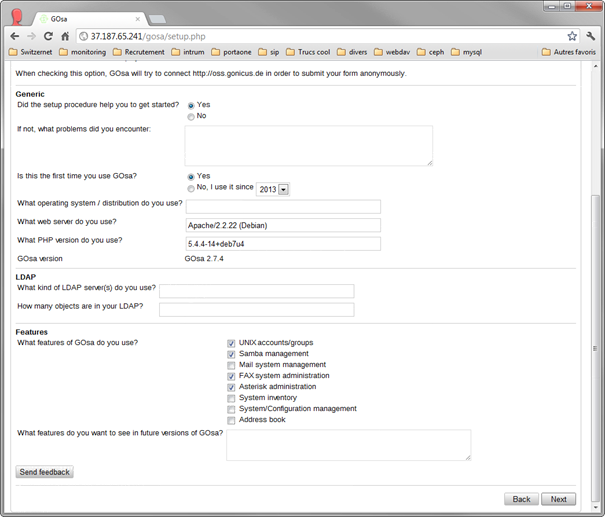Open the Switzernet bookmark folder
Image resolution: width=605 pixels, height=517 pixels.
pos(30,52)
